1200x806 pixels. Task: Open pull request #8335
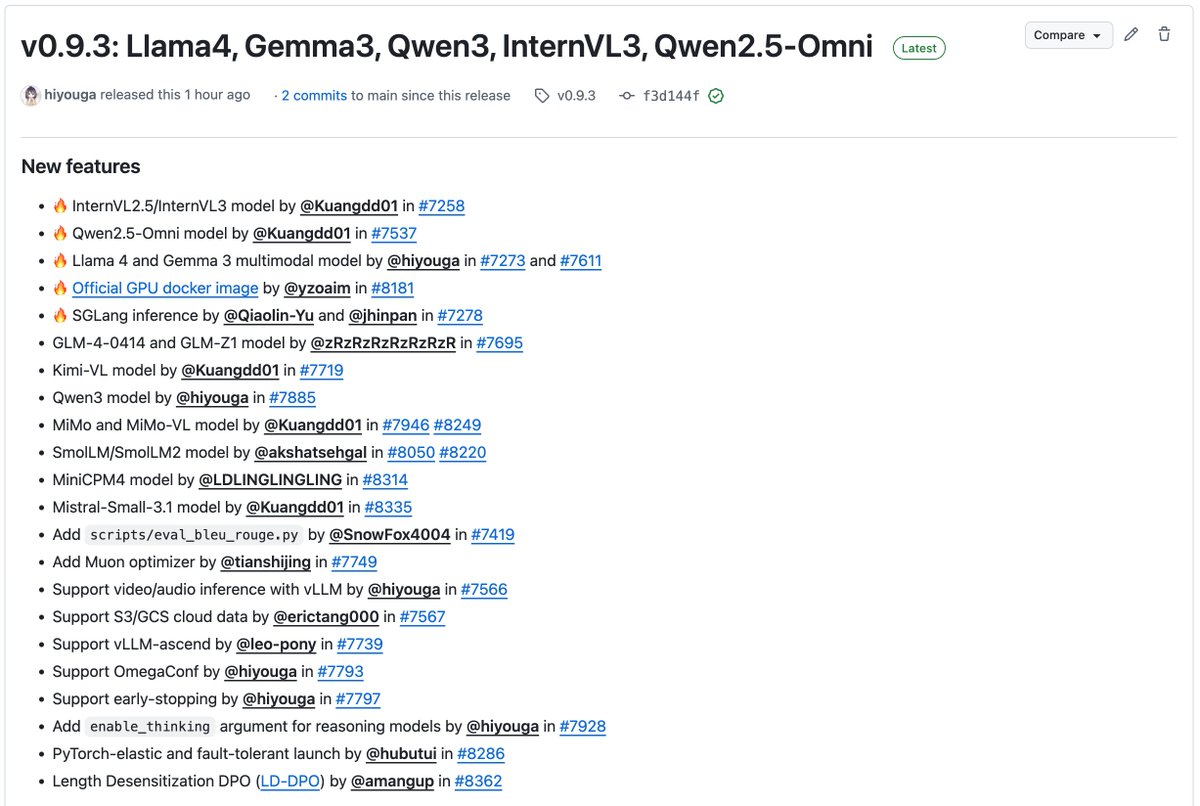pos(388,507)
